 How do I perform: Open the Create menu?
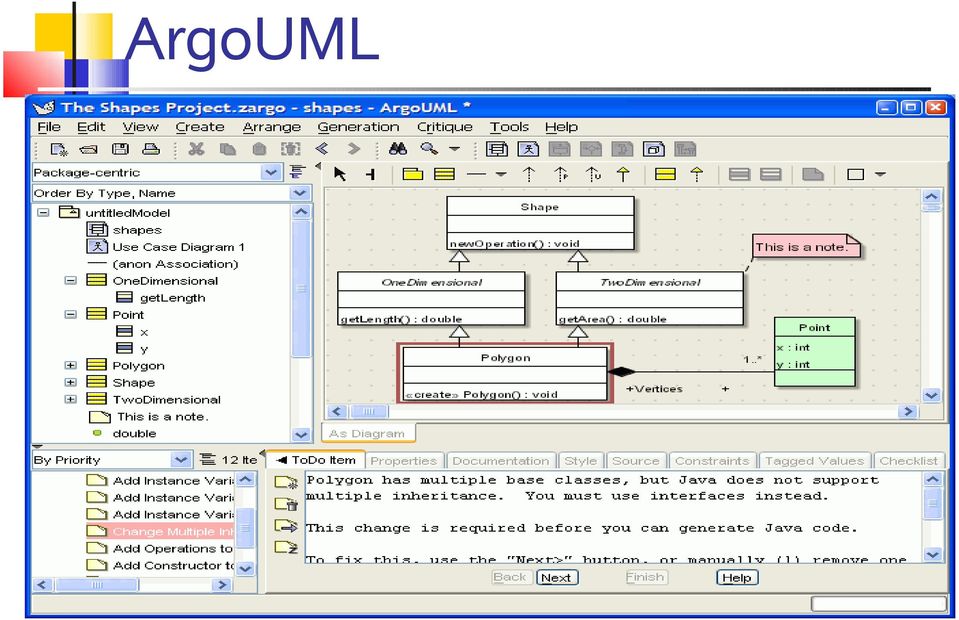tap(200, 127)
